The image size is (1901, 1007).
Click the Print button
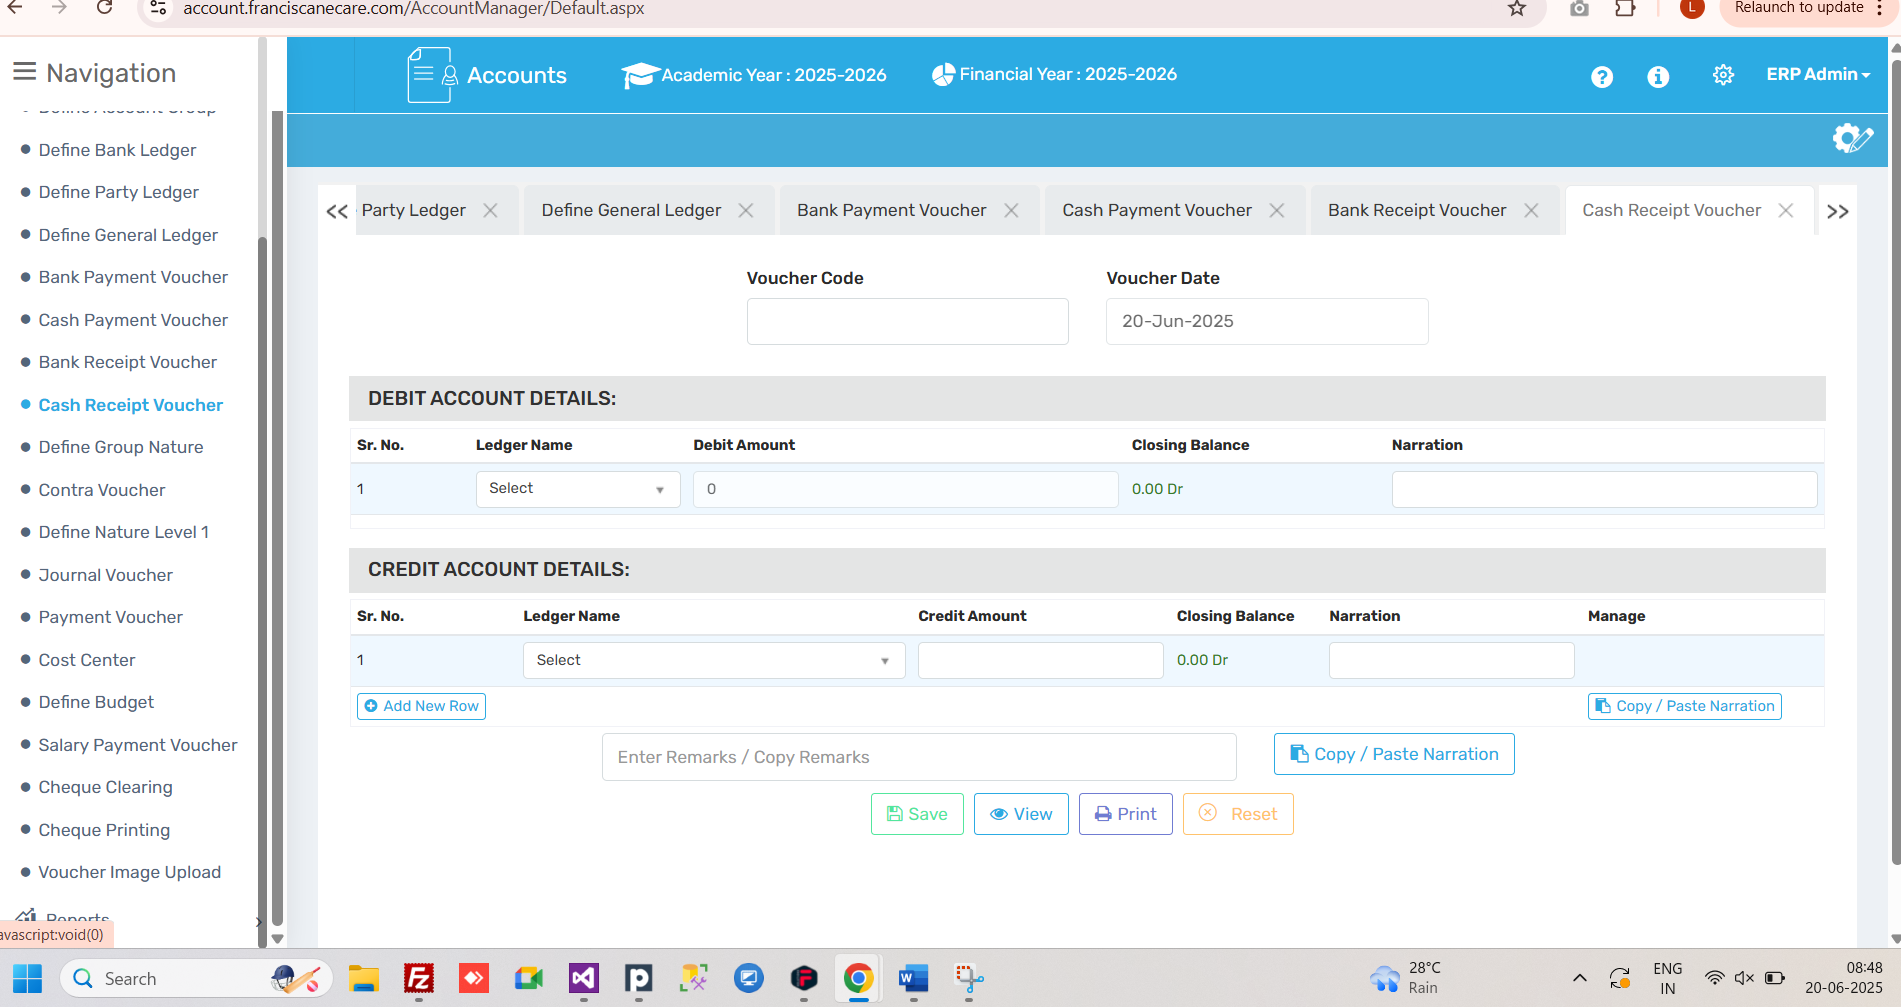[x=1126, y=814]
